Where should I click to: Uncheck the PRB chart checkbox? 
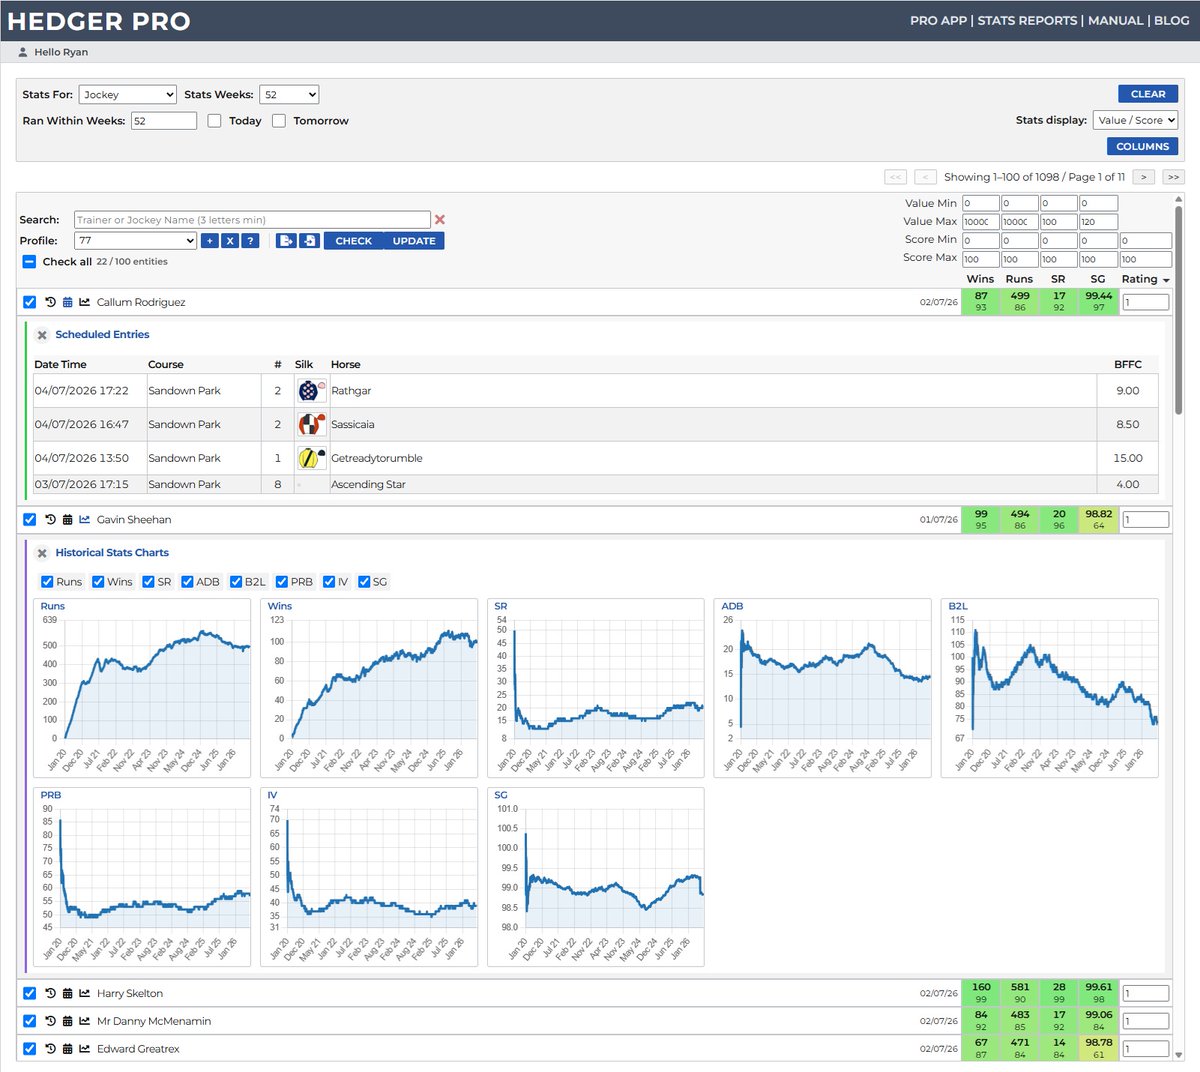point(282,582)
